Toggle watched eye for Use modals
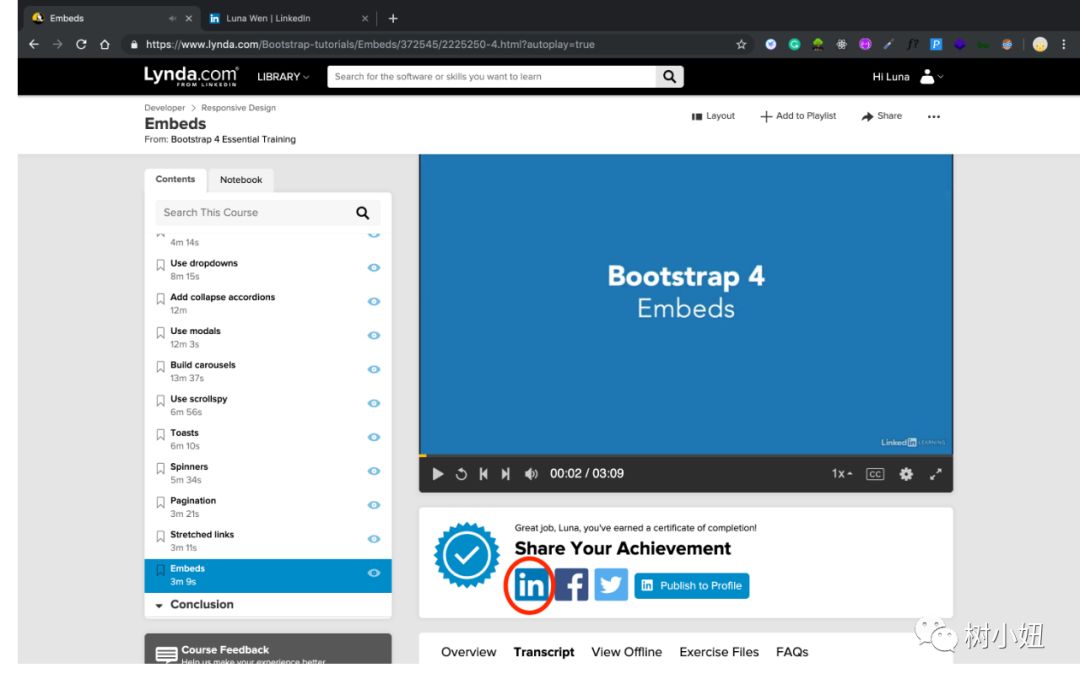This screenshot has height=684, width=1080. [x=373, y=335]
